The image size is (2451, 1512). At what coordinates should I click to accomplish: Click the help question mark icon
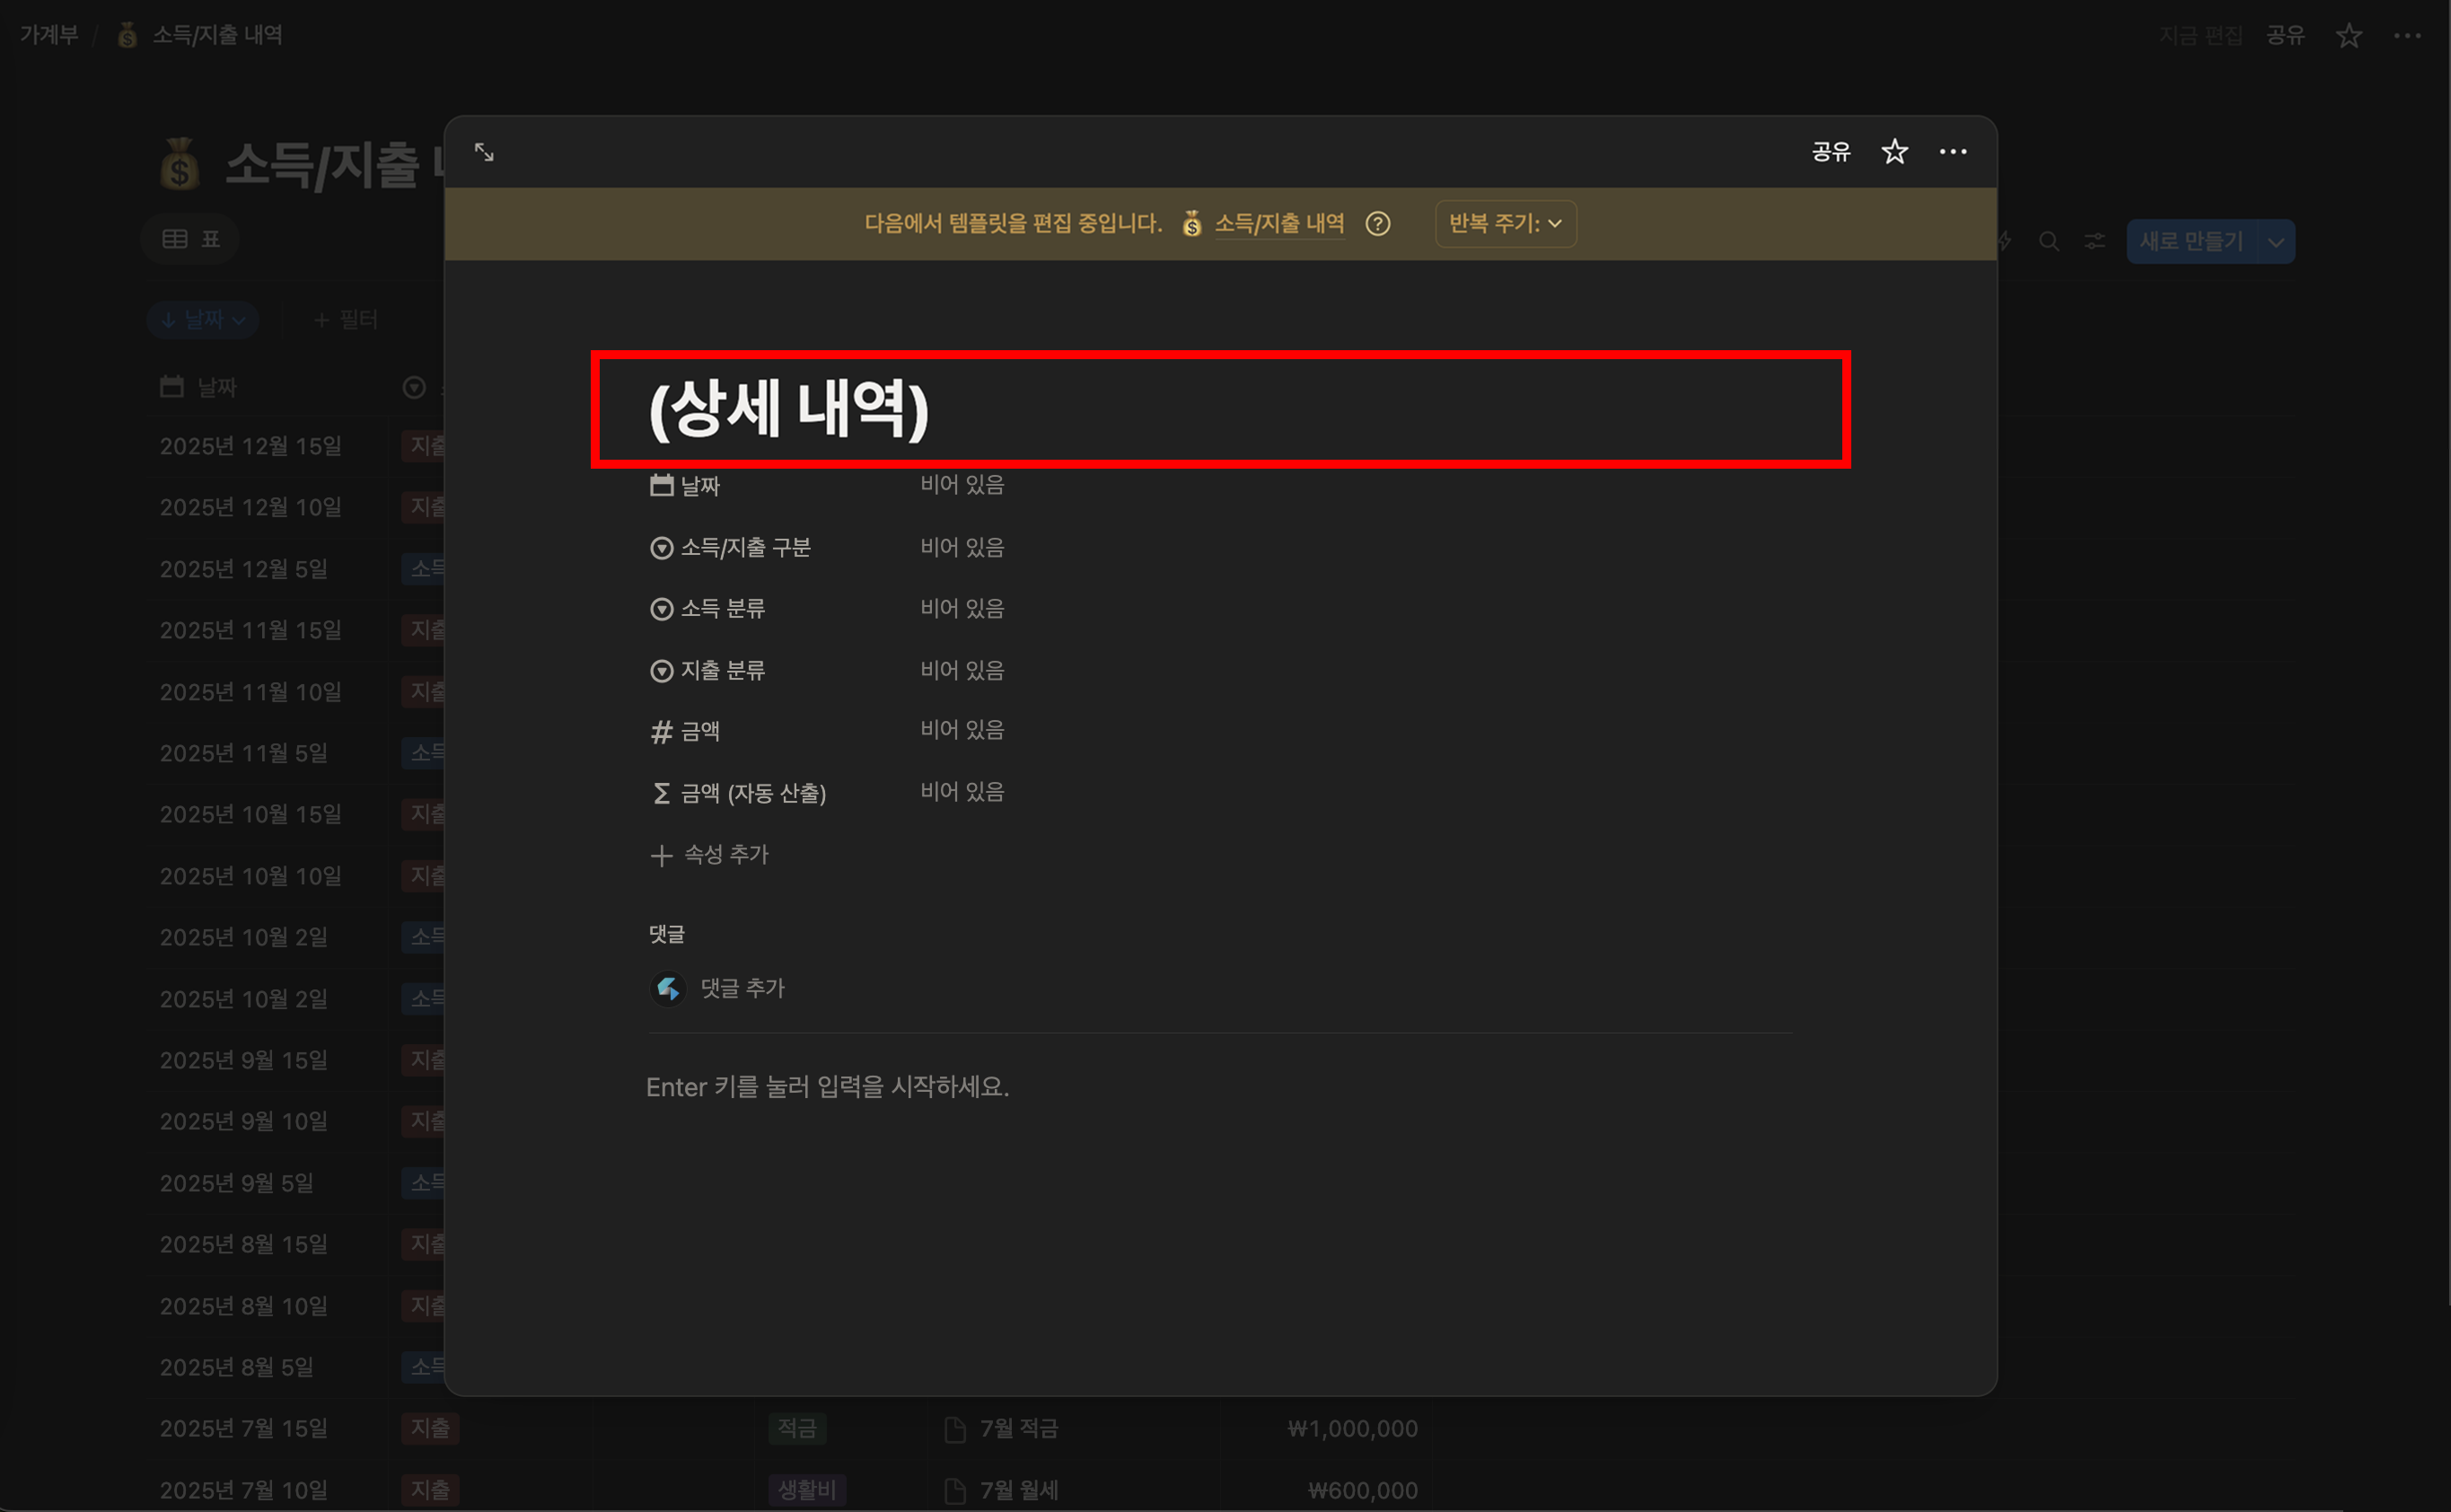point(1377,224)
